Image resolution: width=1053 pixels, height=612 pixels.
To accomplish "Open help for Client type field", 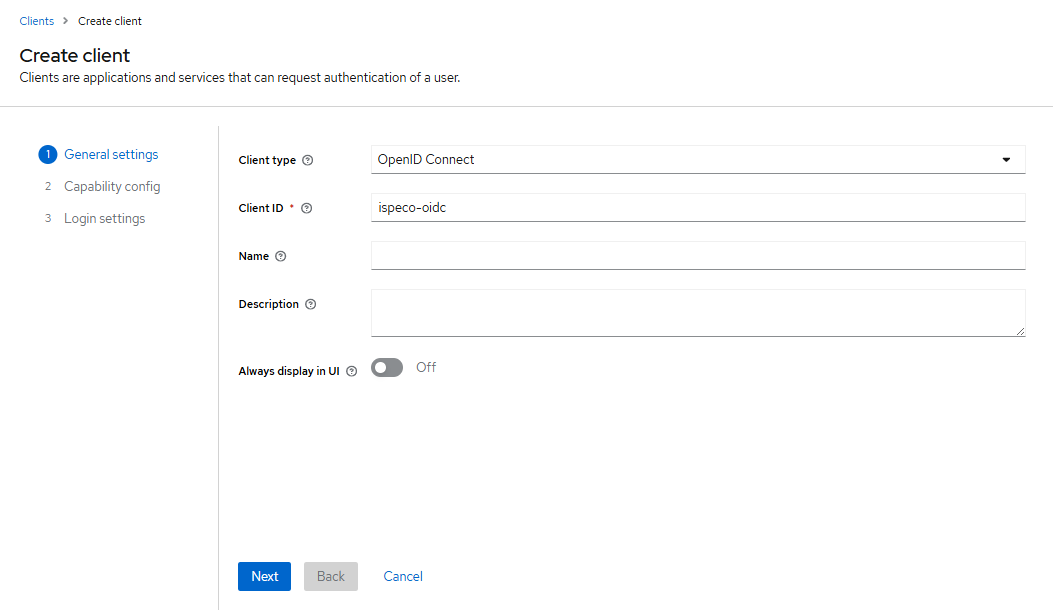I will coord(307,159).
